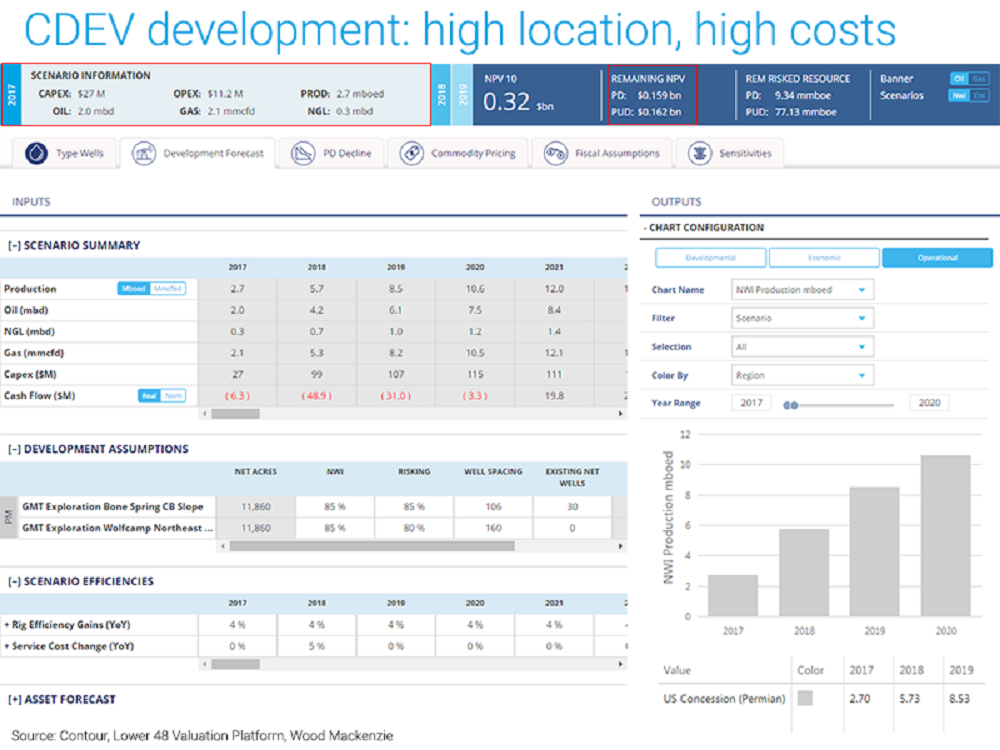Click the Sensitivities icon
Screen dimensions: 1000x750
[700, 153]
